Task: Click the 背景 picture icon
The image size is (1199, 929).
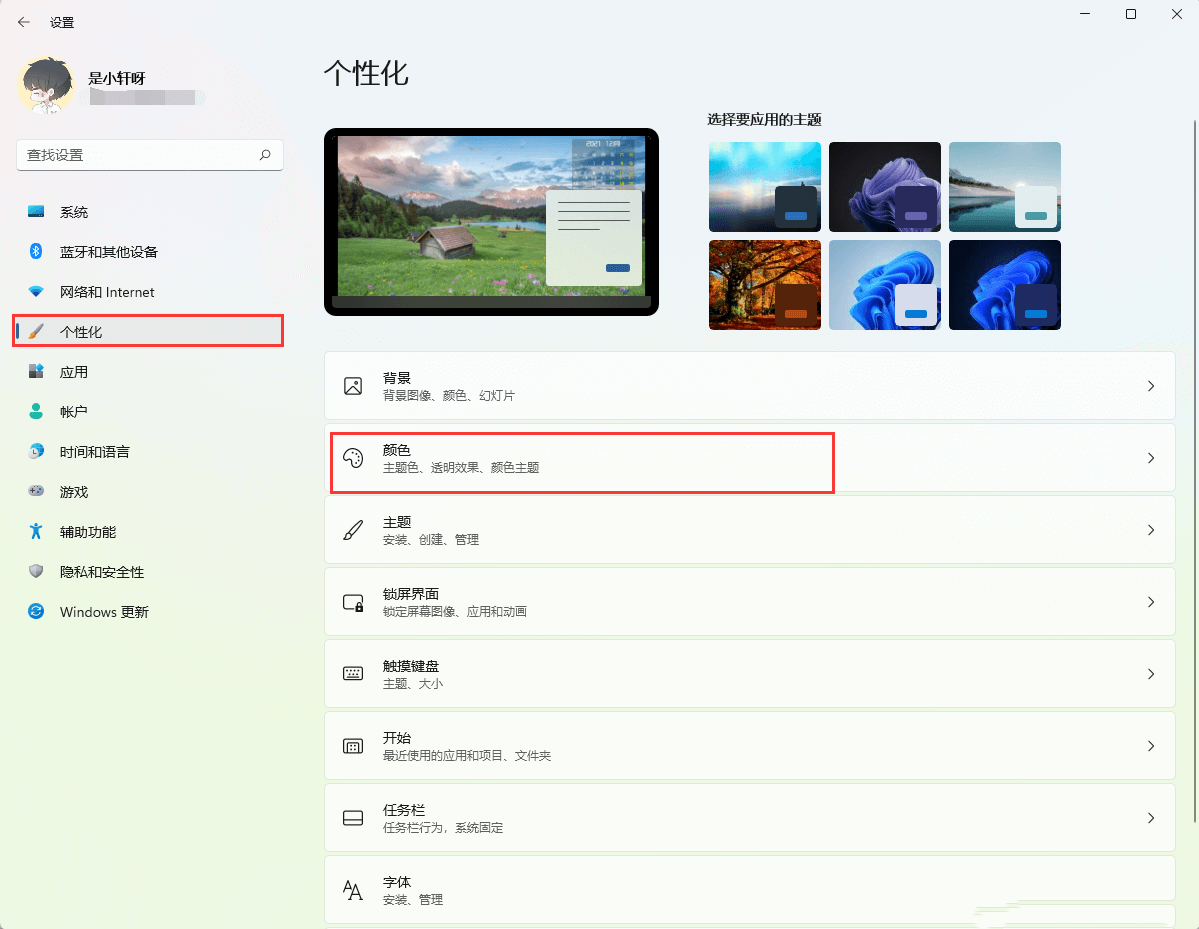Action: tap(353, 385)
